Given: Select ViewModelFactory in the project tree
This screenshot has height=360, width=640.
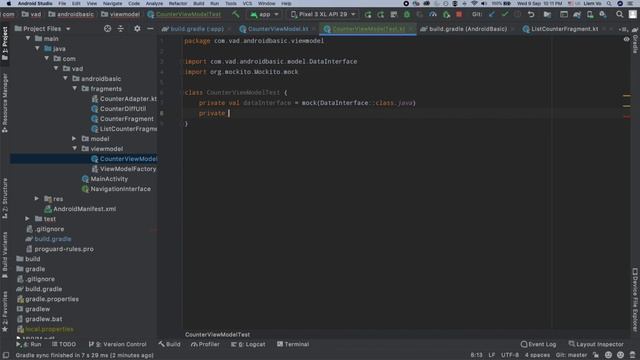Looking at the screenshot, I should point(123,169).
